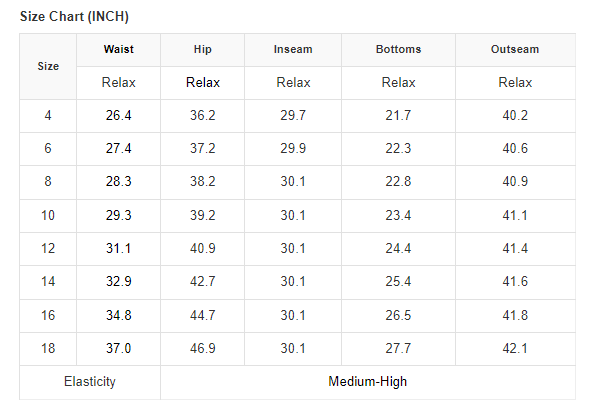Click the Hip column header
Viewport: 600px width, 409px height.
(202, 49)
